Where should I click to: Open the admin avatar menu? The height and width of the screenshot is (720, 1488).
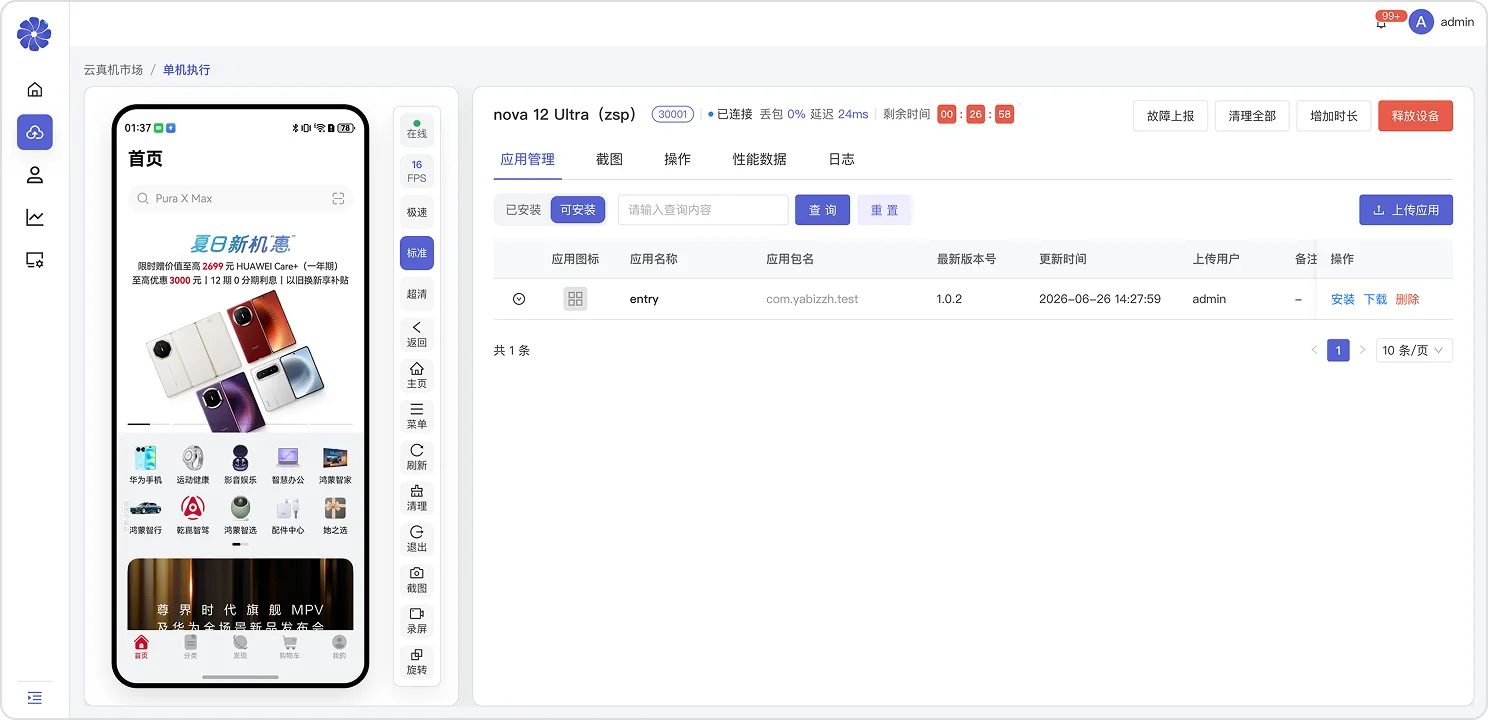coord(1421,22)
